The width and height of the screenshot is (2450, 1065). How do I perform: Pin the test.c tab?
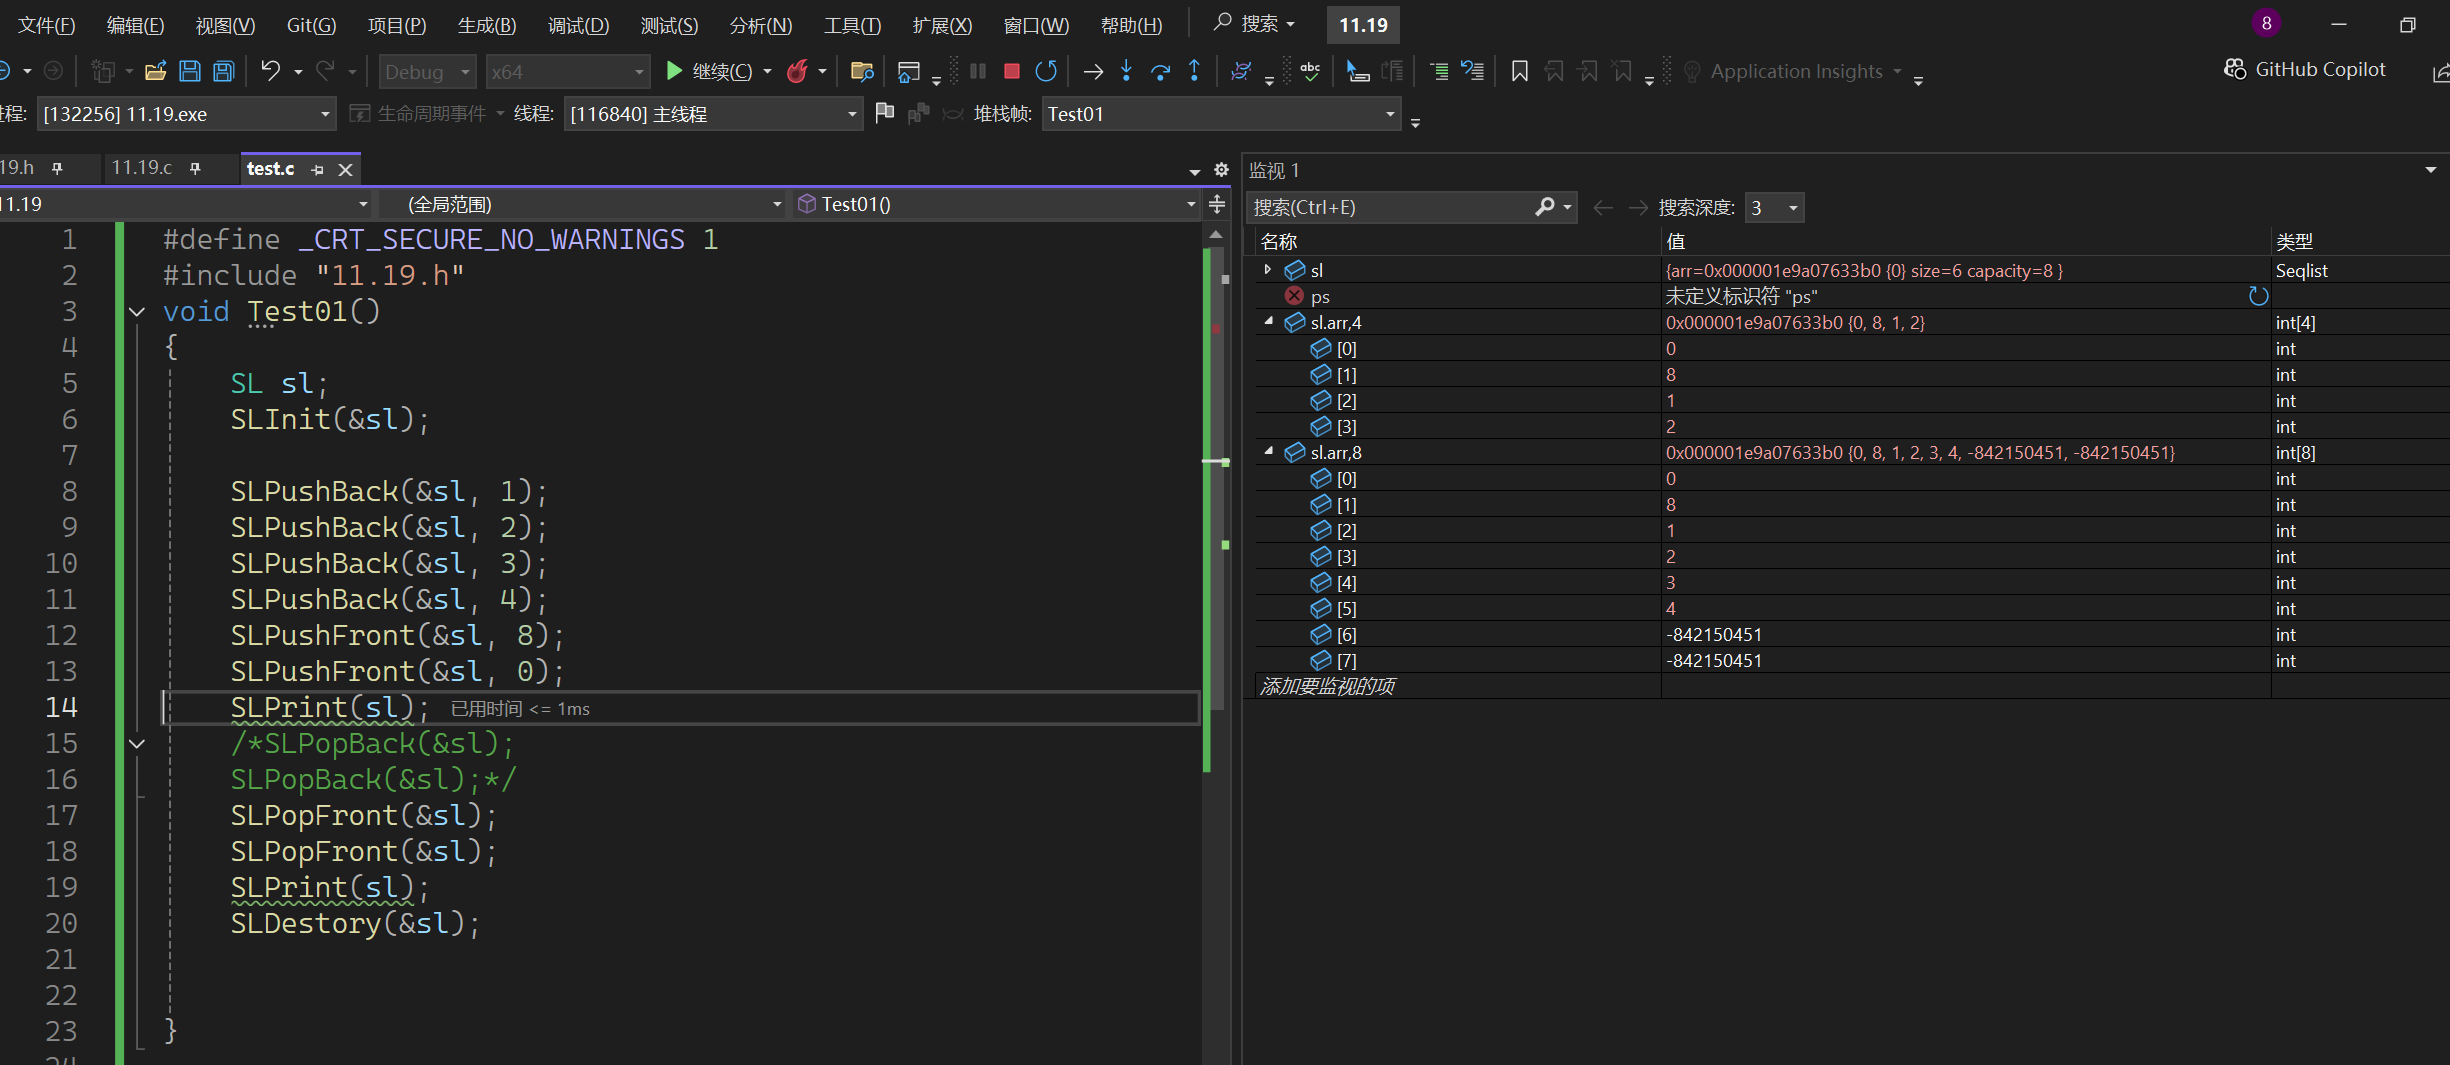[x=318, y=170]
